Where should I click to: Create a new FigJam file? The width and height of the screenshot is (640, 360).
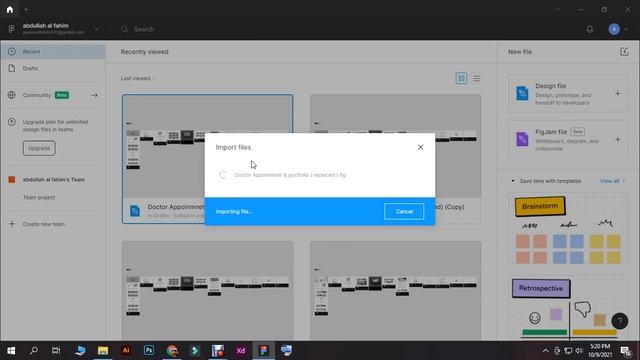[x=568, y=140]
